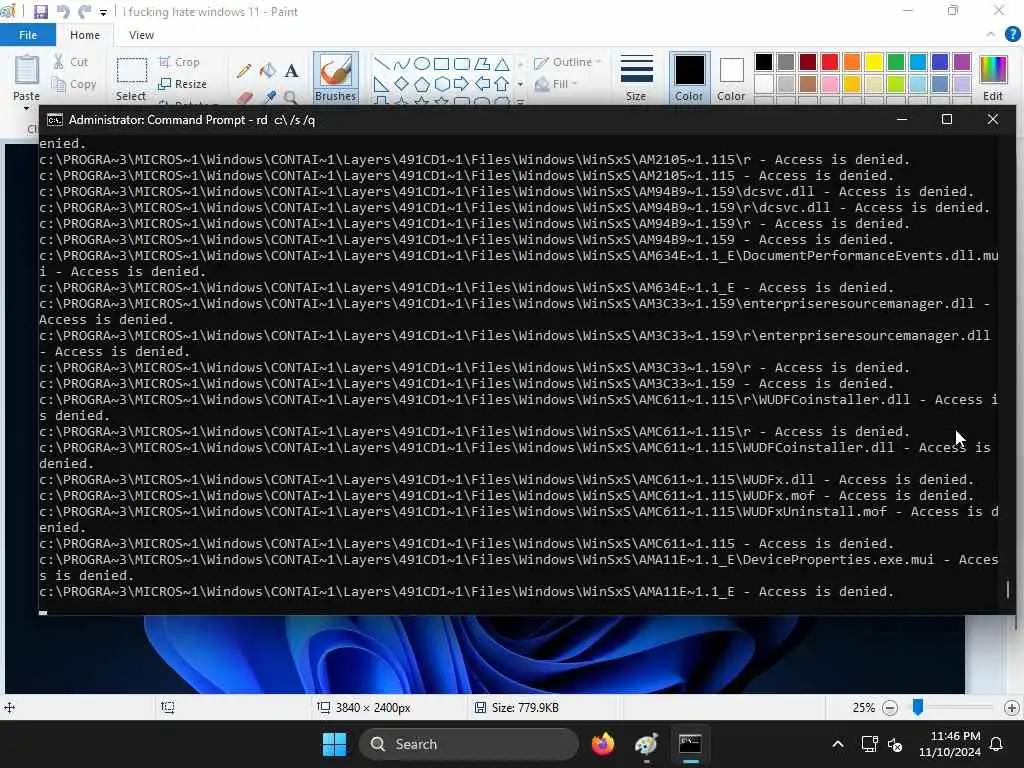The image size is (1024, 768).
Task: Open the Resize dialog
Action: (x=182, y=84)
